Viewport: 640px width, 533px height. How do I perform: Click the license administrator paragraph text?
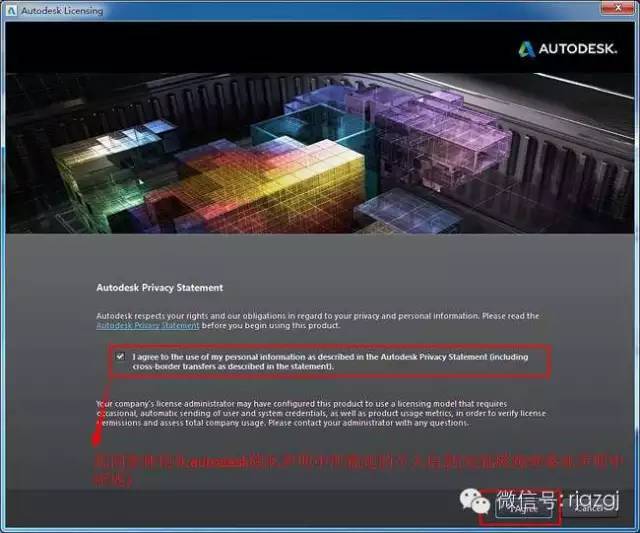click(321, 413)
